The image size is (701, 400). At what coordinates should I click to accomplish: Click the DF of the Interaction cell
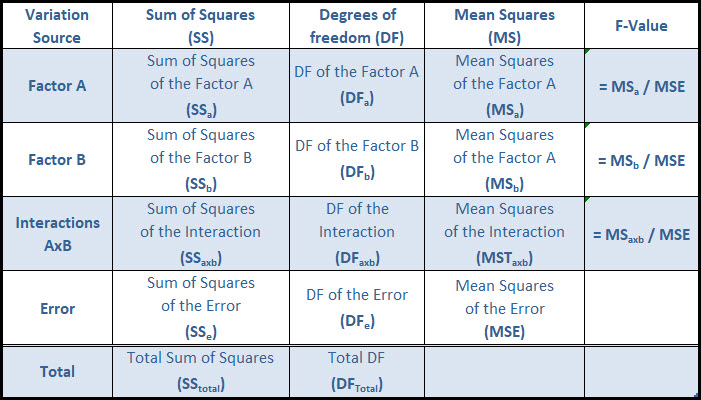point(356,233)
